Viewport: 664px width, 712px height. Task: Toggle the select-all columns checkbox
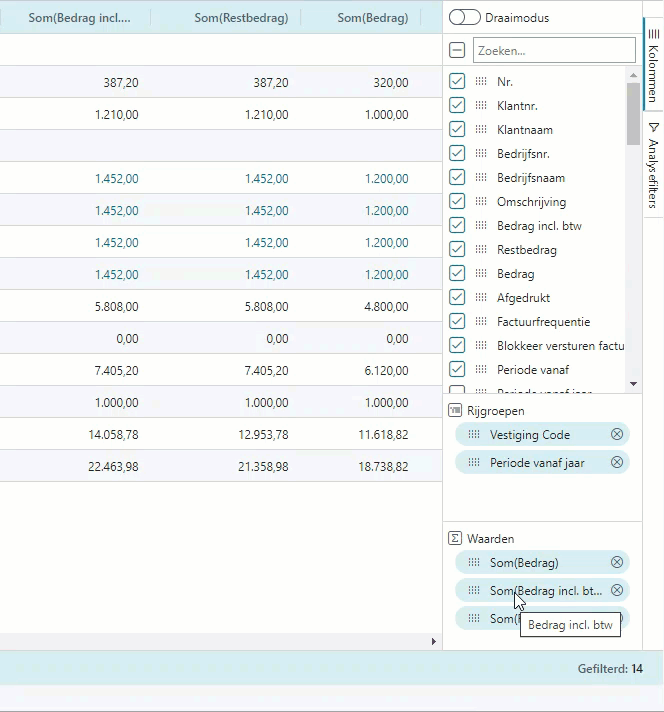[x=457, y=50]
